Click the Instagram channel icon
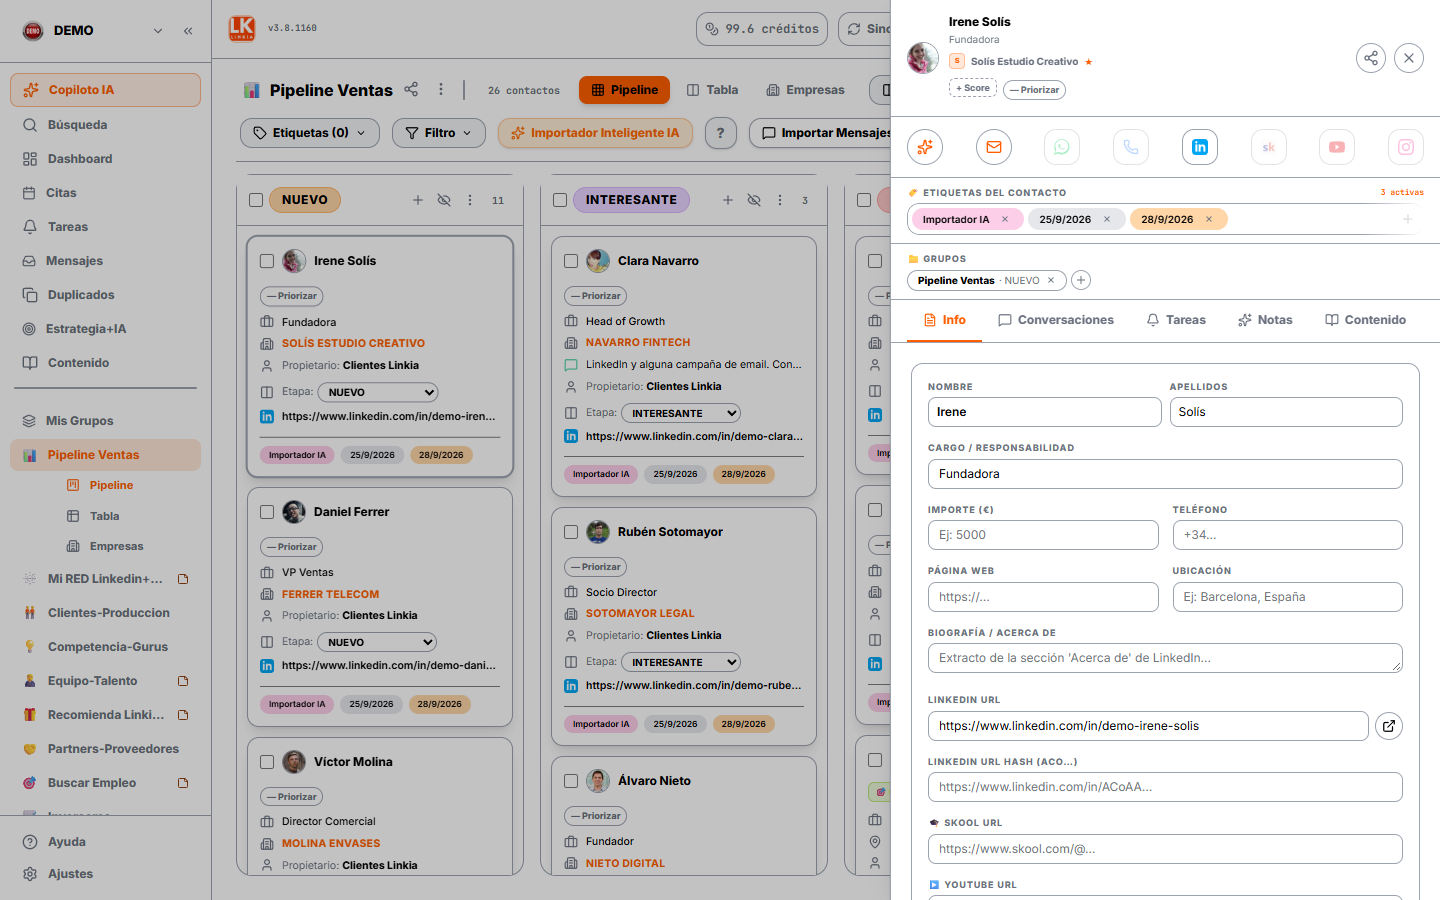 (1406, 147)
